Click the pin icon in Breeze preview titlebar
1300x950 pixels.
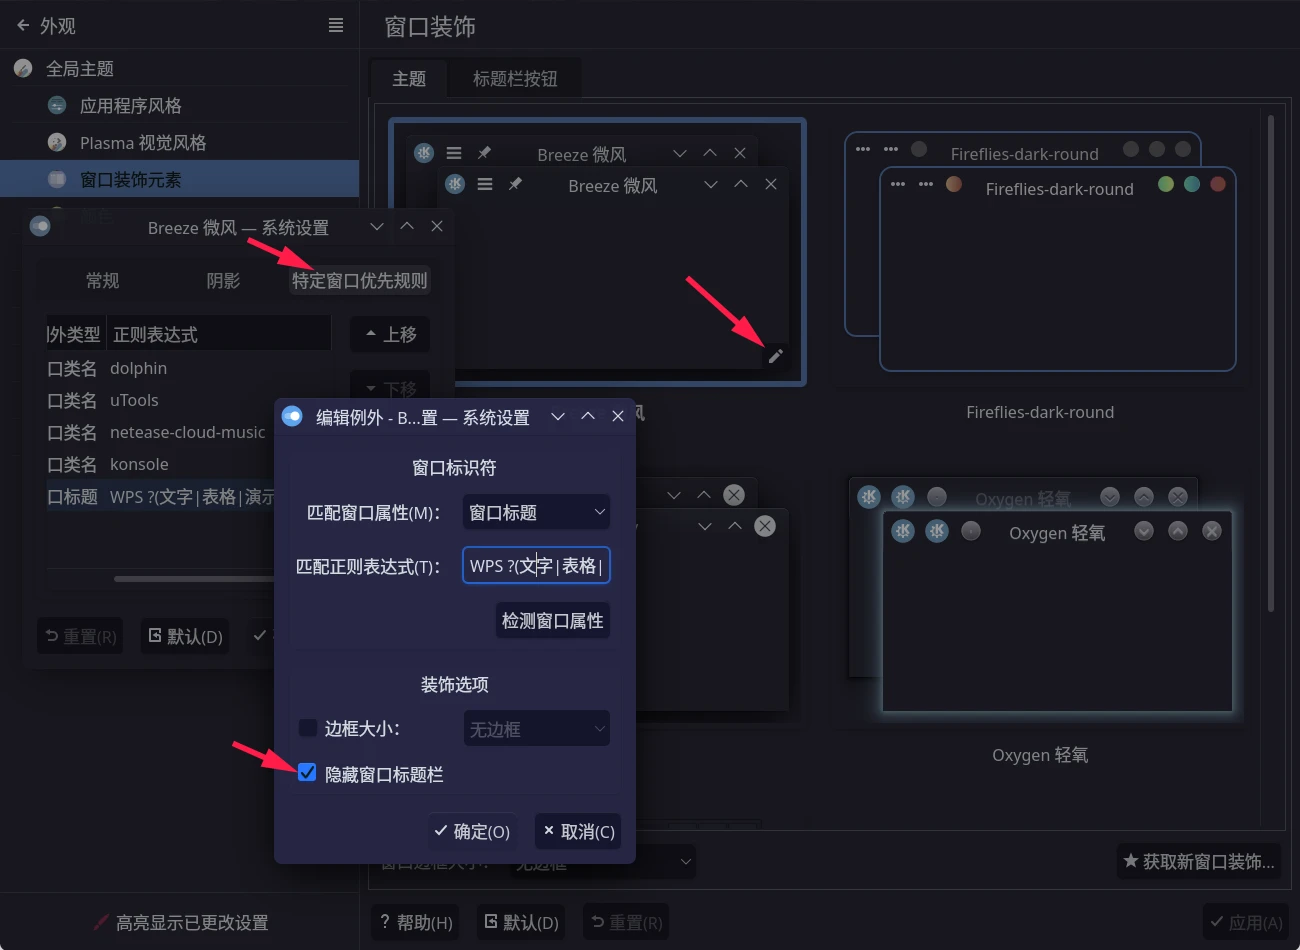515,185
